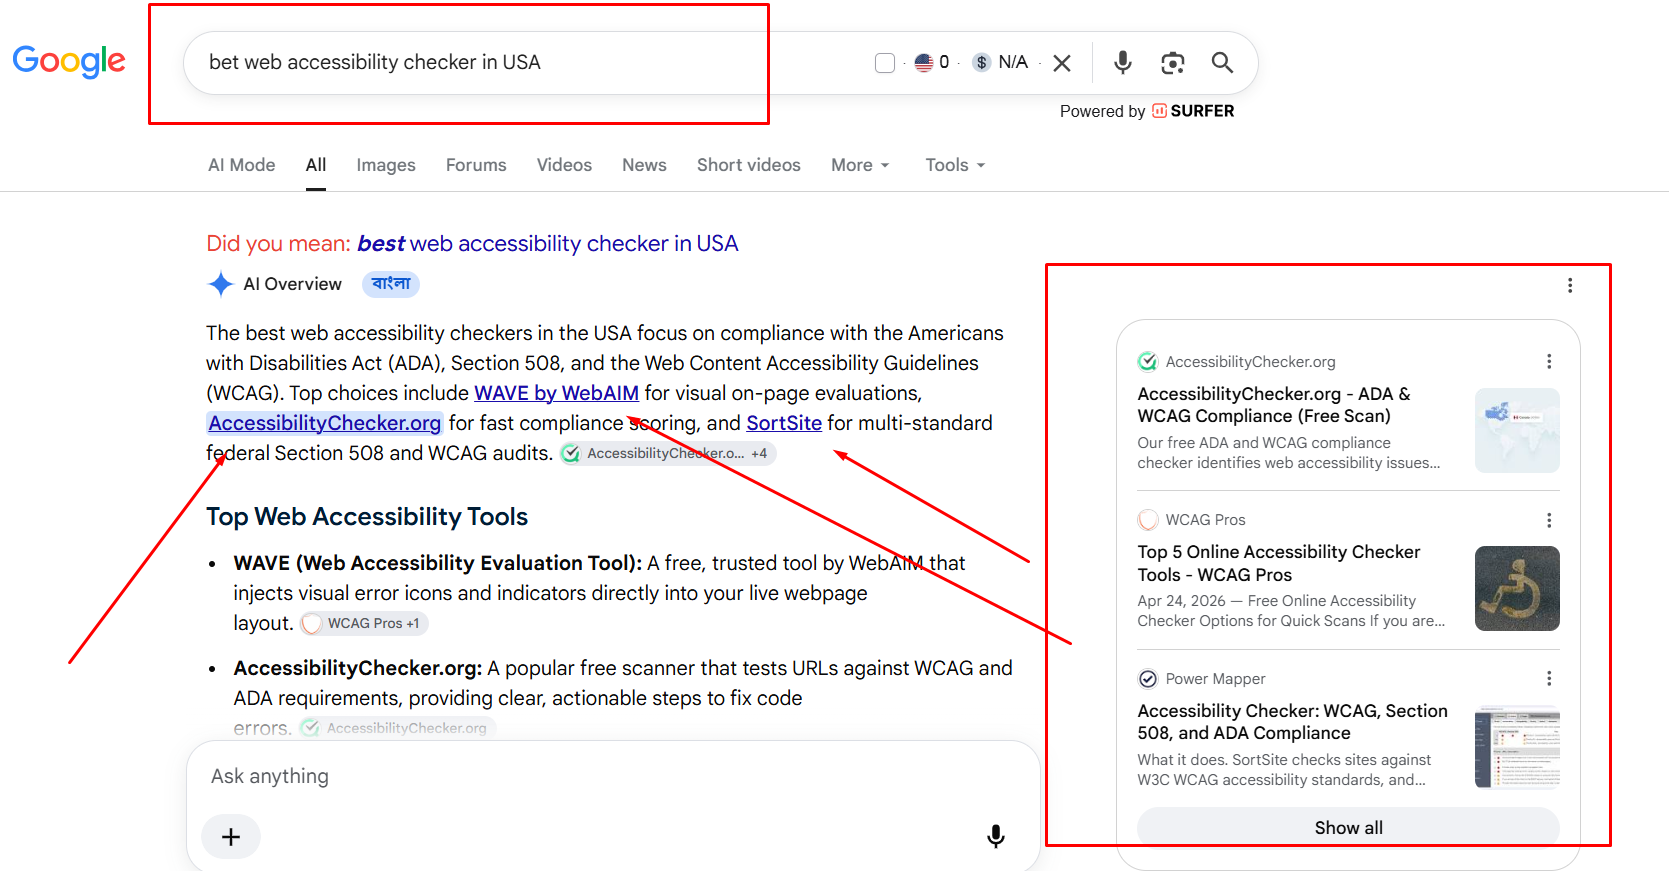Clear the search query with the X icon

(x=1062, y=63)
